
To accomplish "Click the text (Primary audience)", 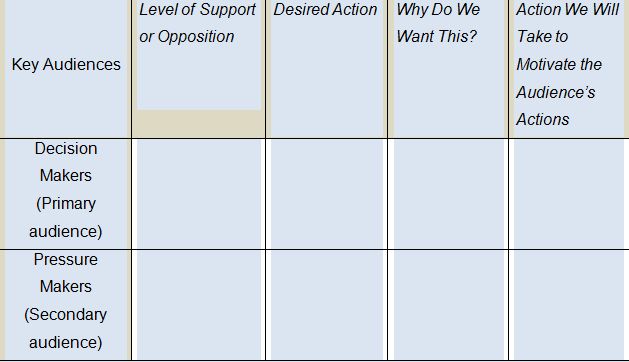I will [66, 218].
